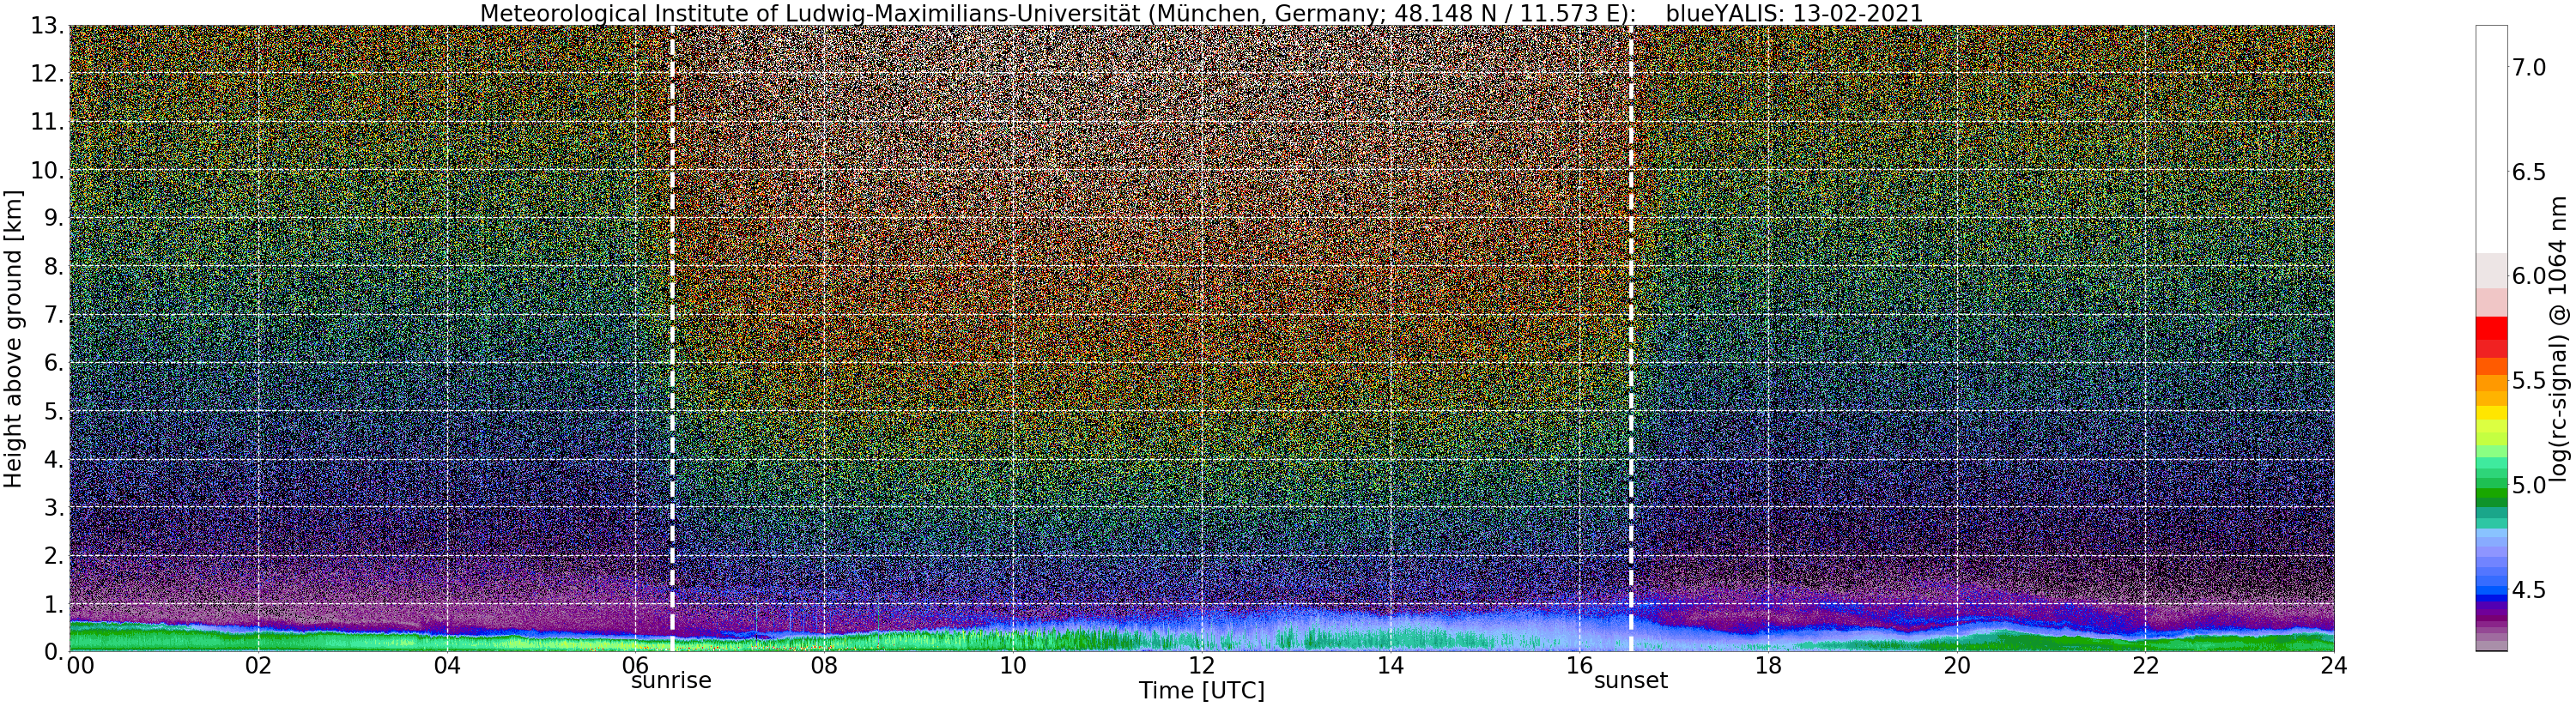Click the '6.' height axis tick label
The height and width of the screenshot is (707, 2576).
[54, 363]
